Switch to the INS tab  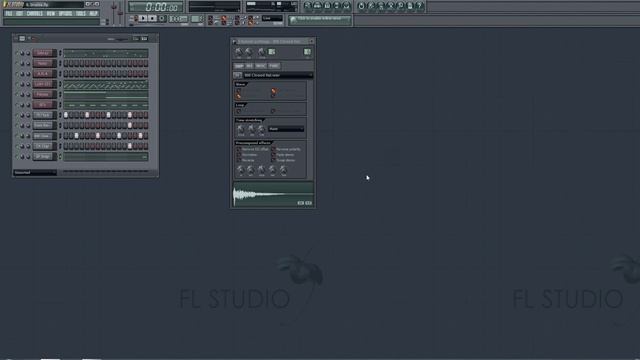click(249, 66)
